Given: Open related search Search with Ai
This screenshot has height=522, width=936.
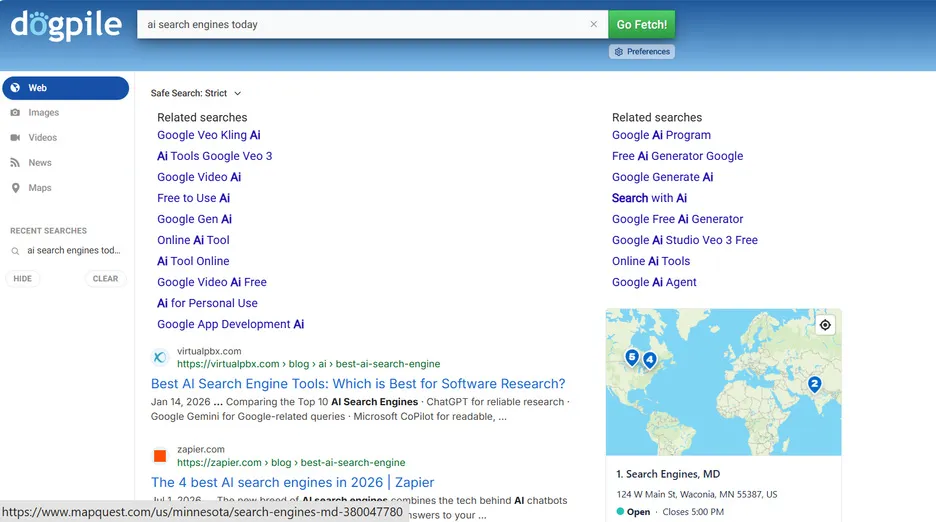Looking at the screenshot, I should 649,198.
